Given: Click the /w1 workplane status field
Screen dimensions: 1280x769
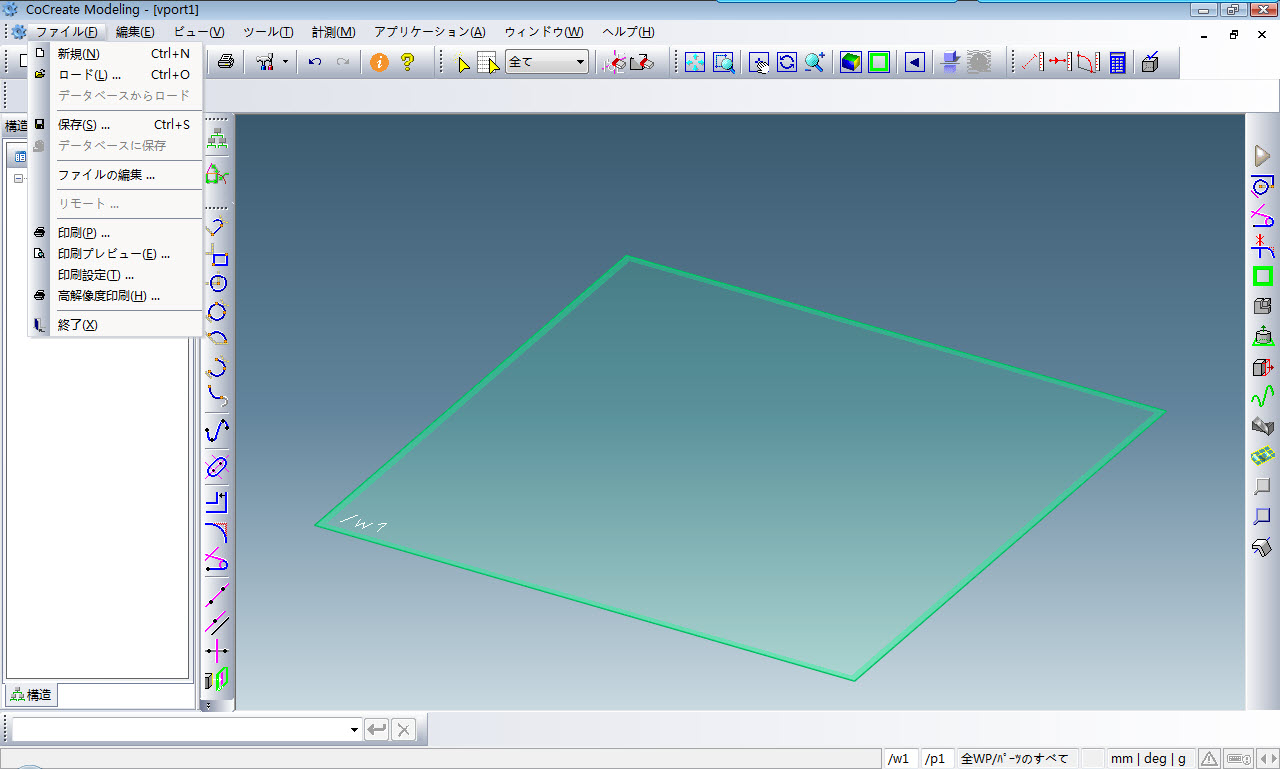Looking at the screenshot, I should click(901, 759).
